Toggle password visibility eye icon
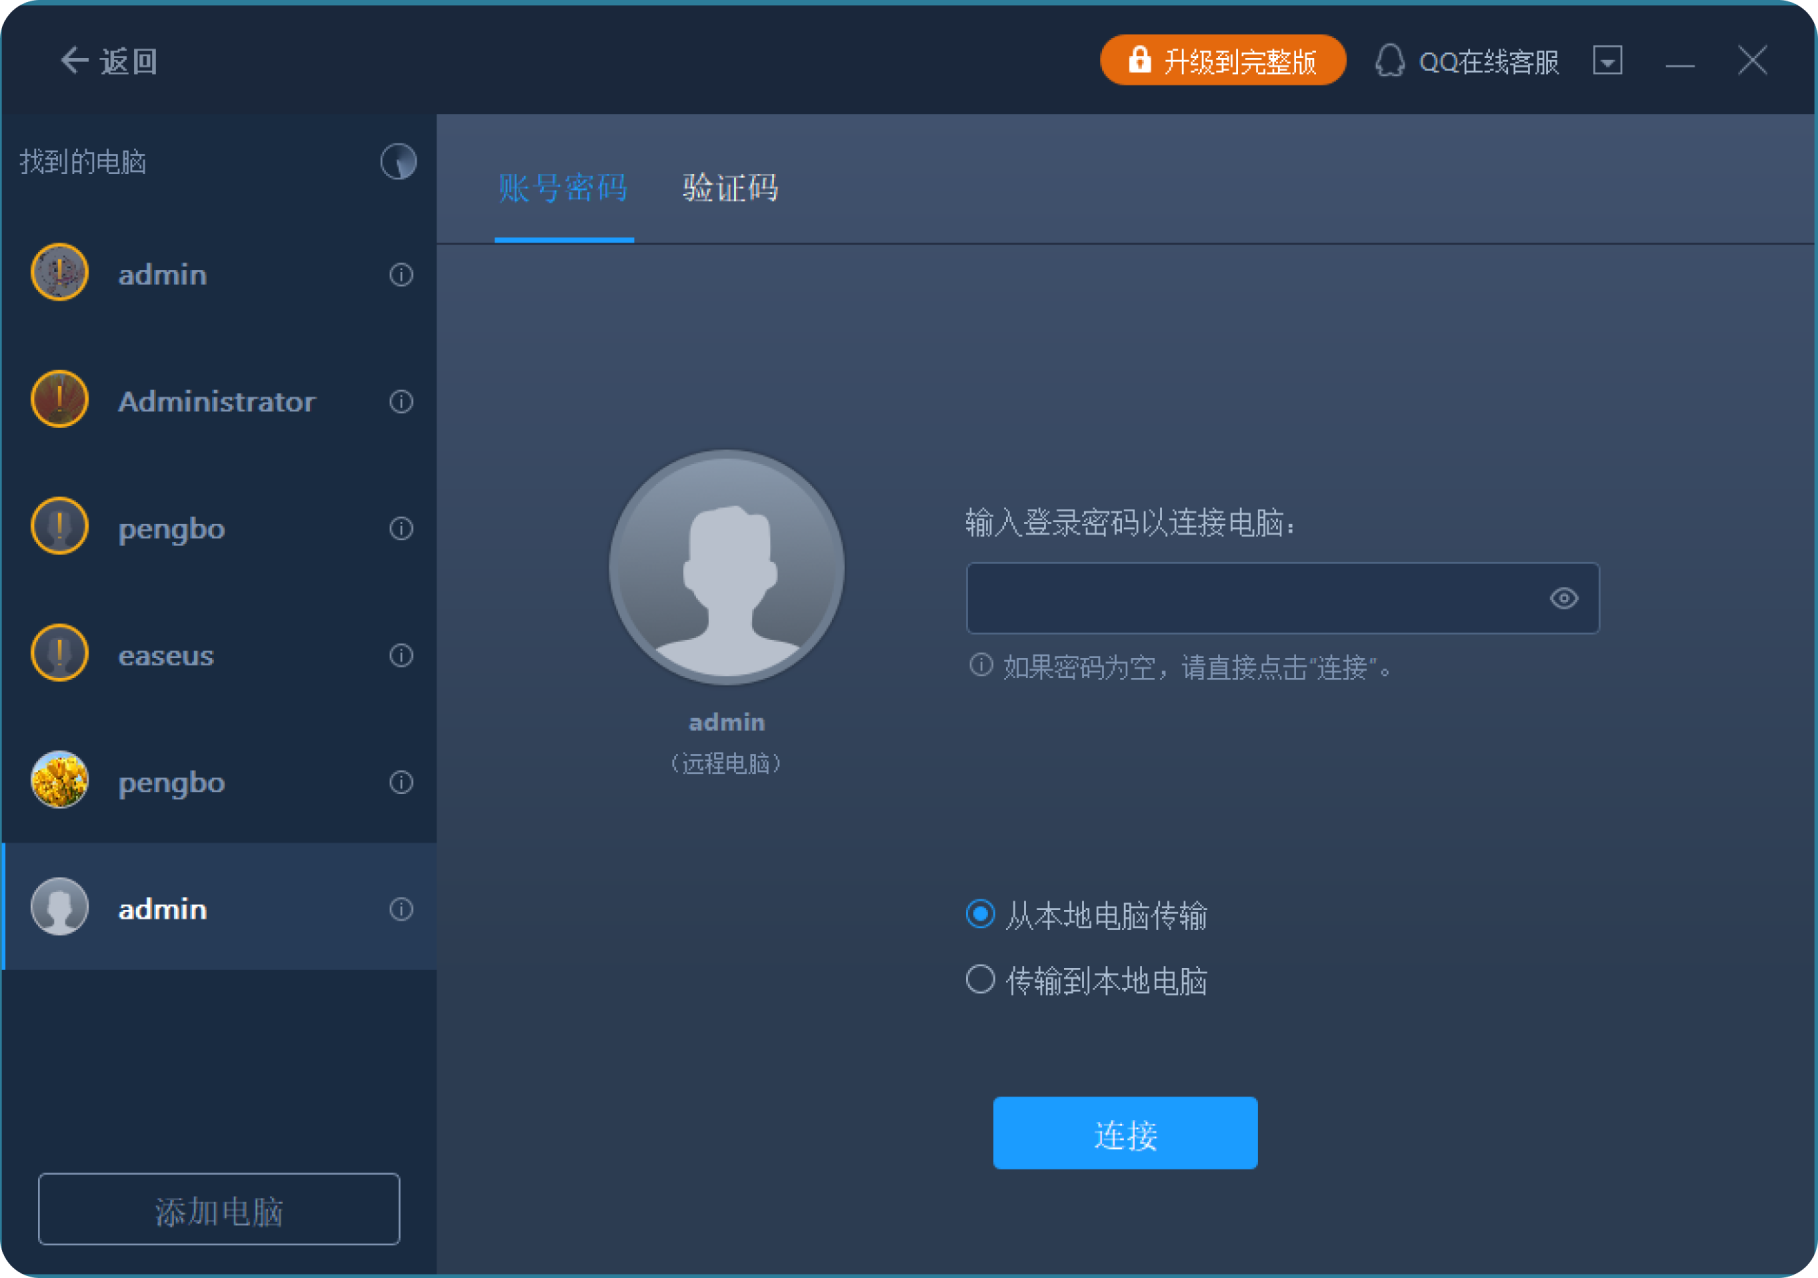This screenshot has width=1818, height=1278. pyautogui.click(x=1563, y=598)
